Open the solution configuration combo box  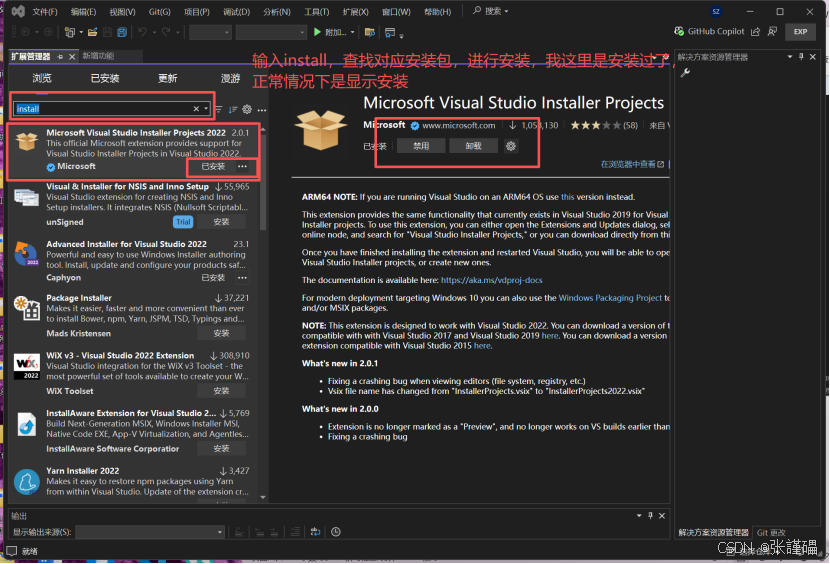(x=210, y=32)
